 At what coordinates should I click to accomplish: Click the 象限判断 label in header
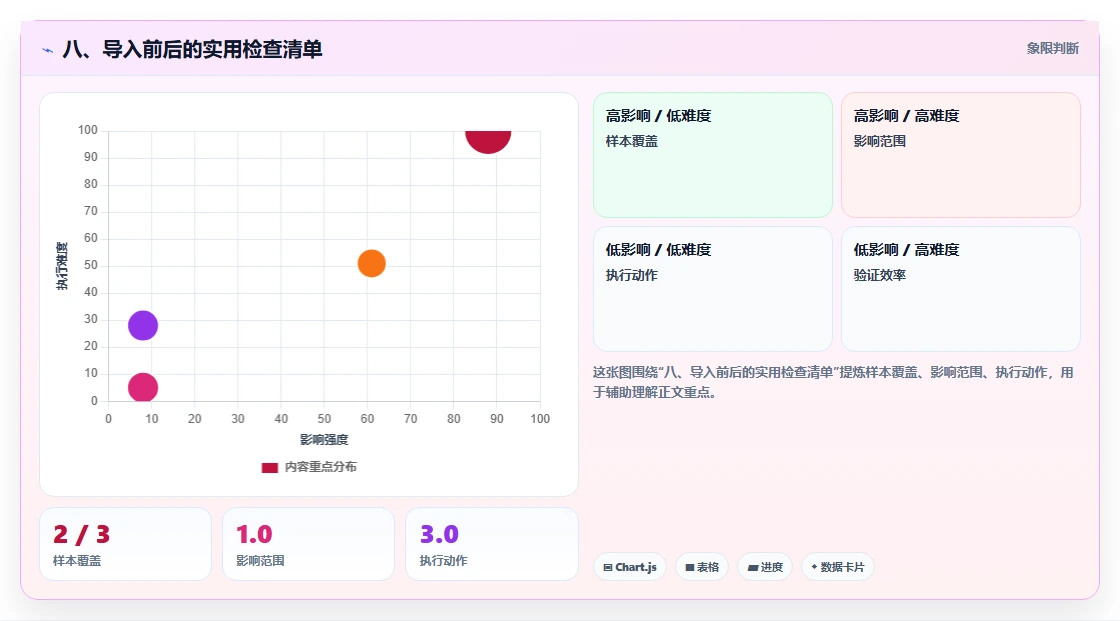click(x=1052, y=49)
